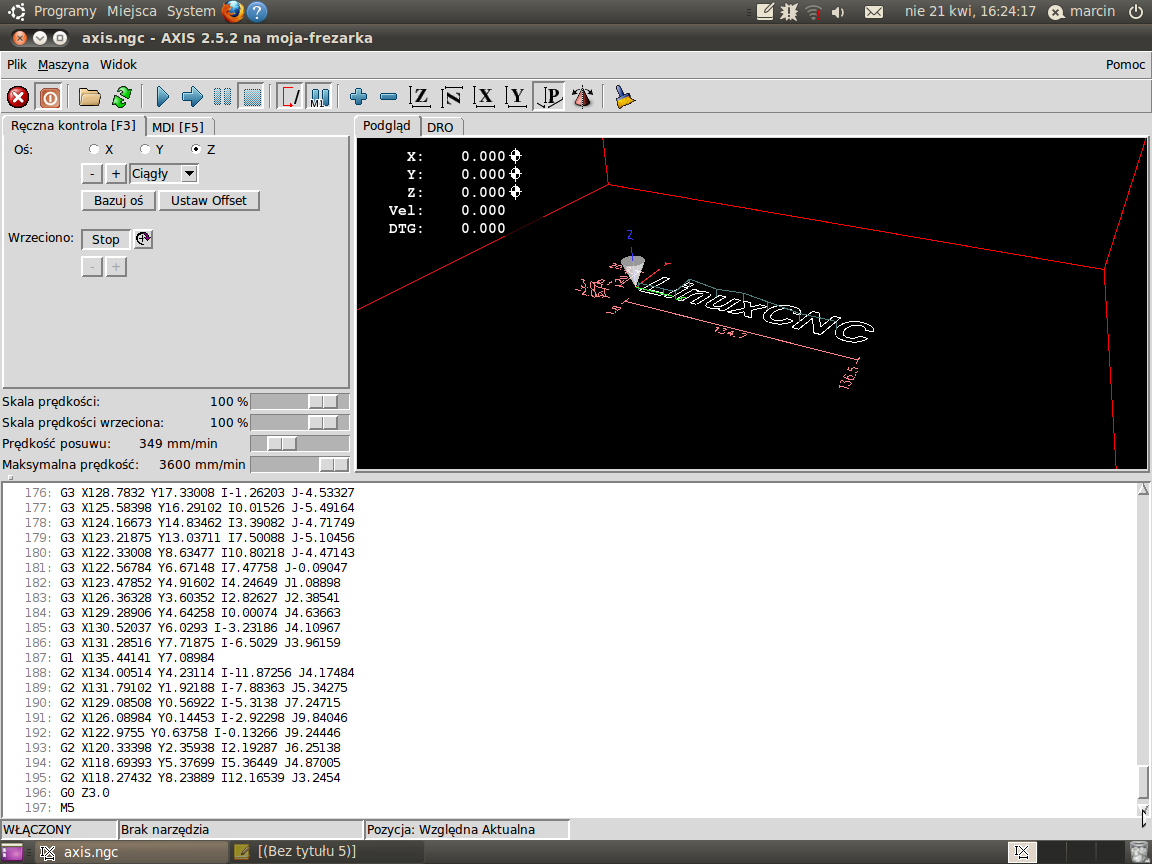
Task: Clear the live plot with broom icon
Action: pyautogui.click(x=624, y=97)
